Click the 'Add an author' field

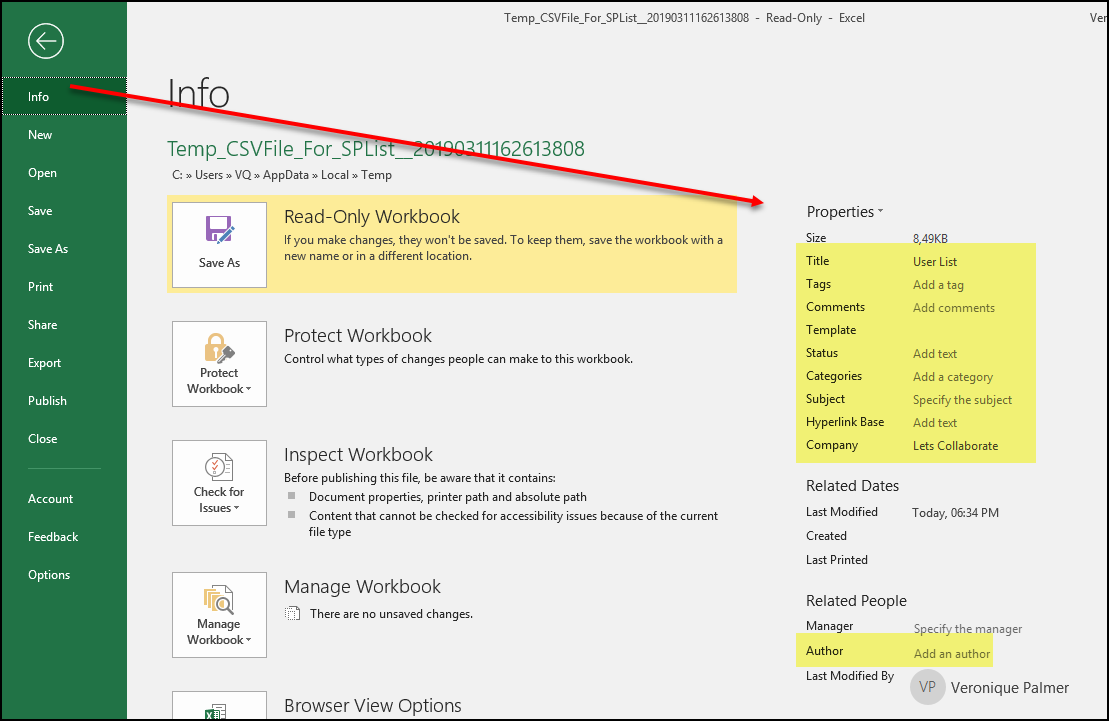952,654
